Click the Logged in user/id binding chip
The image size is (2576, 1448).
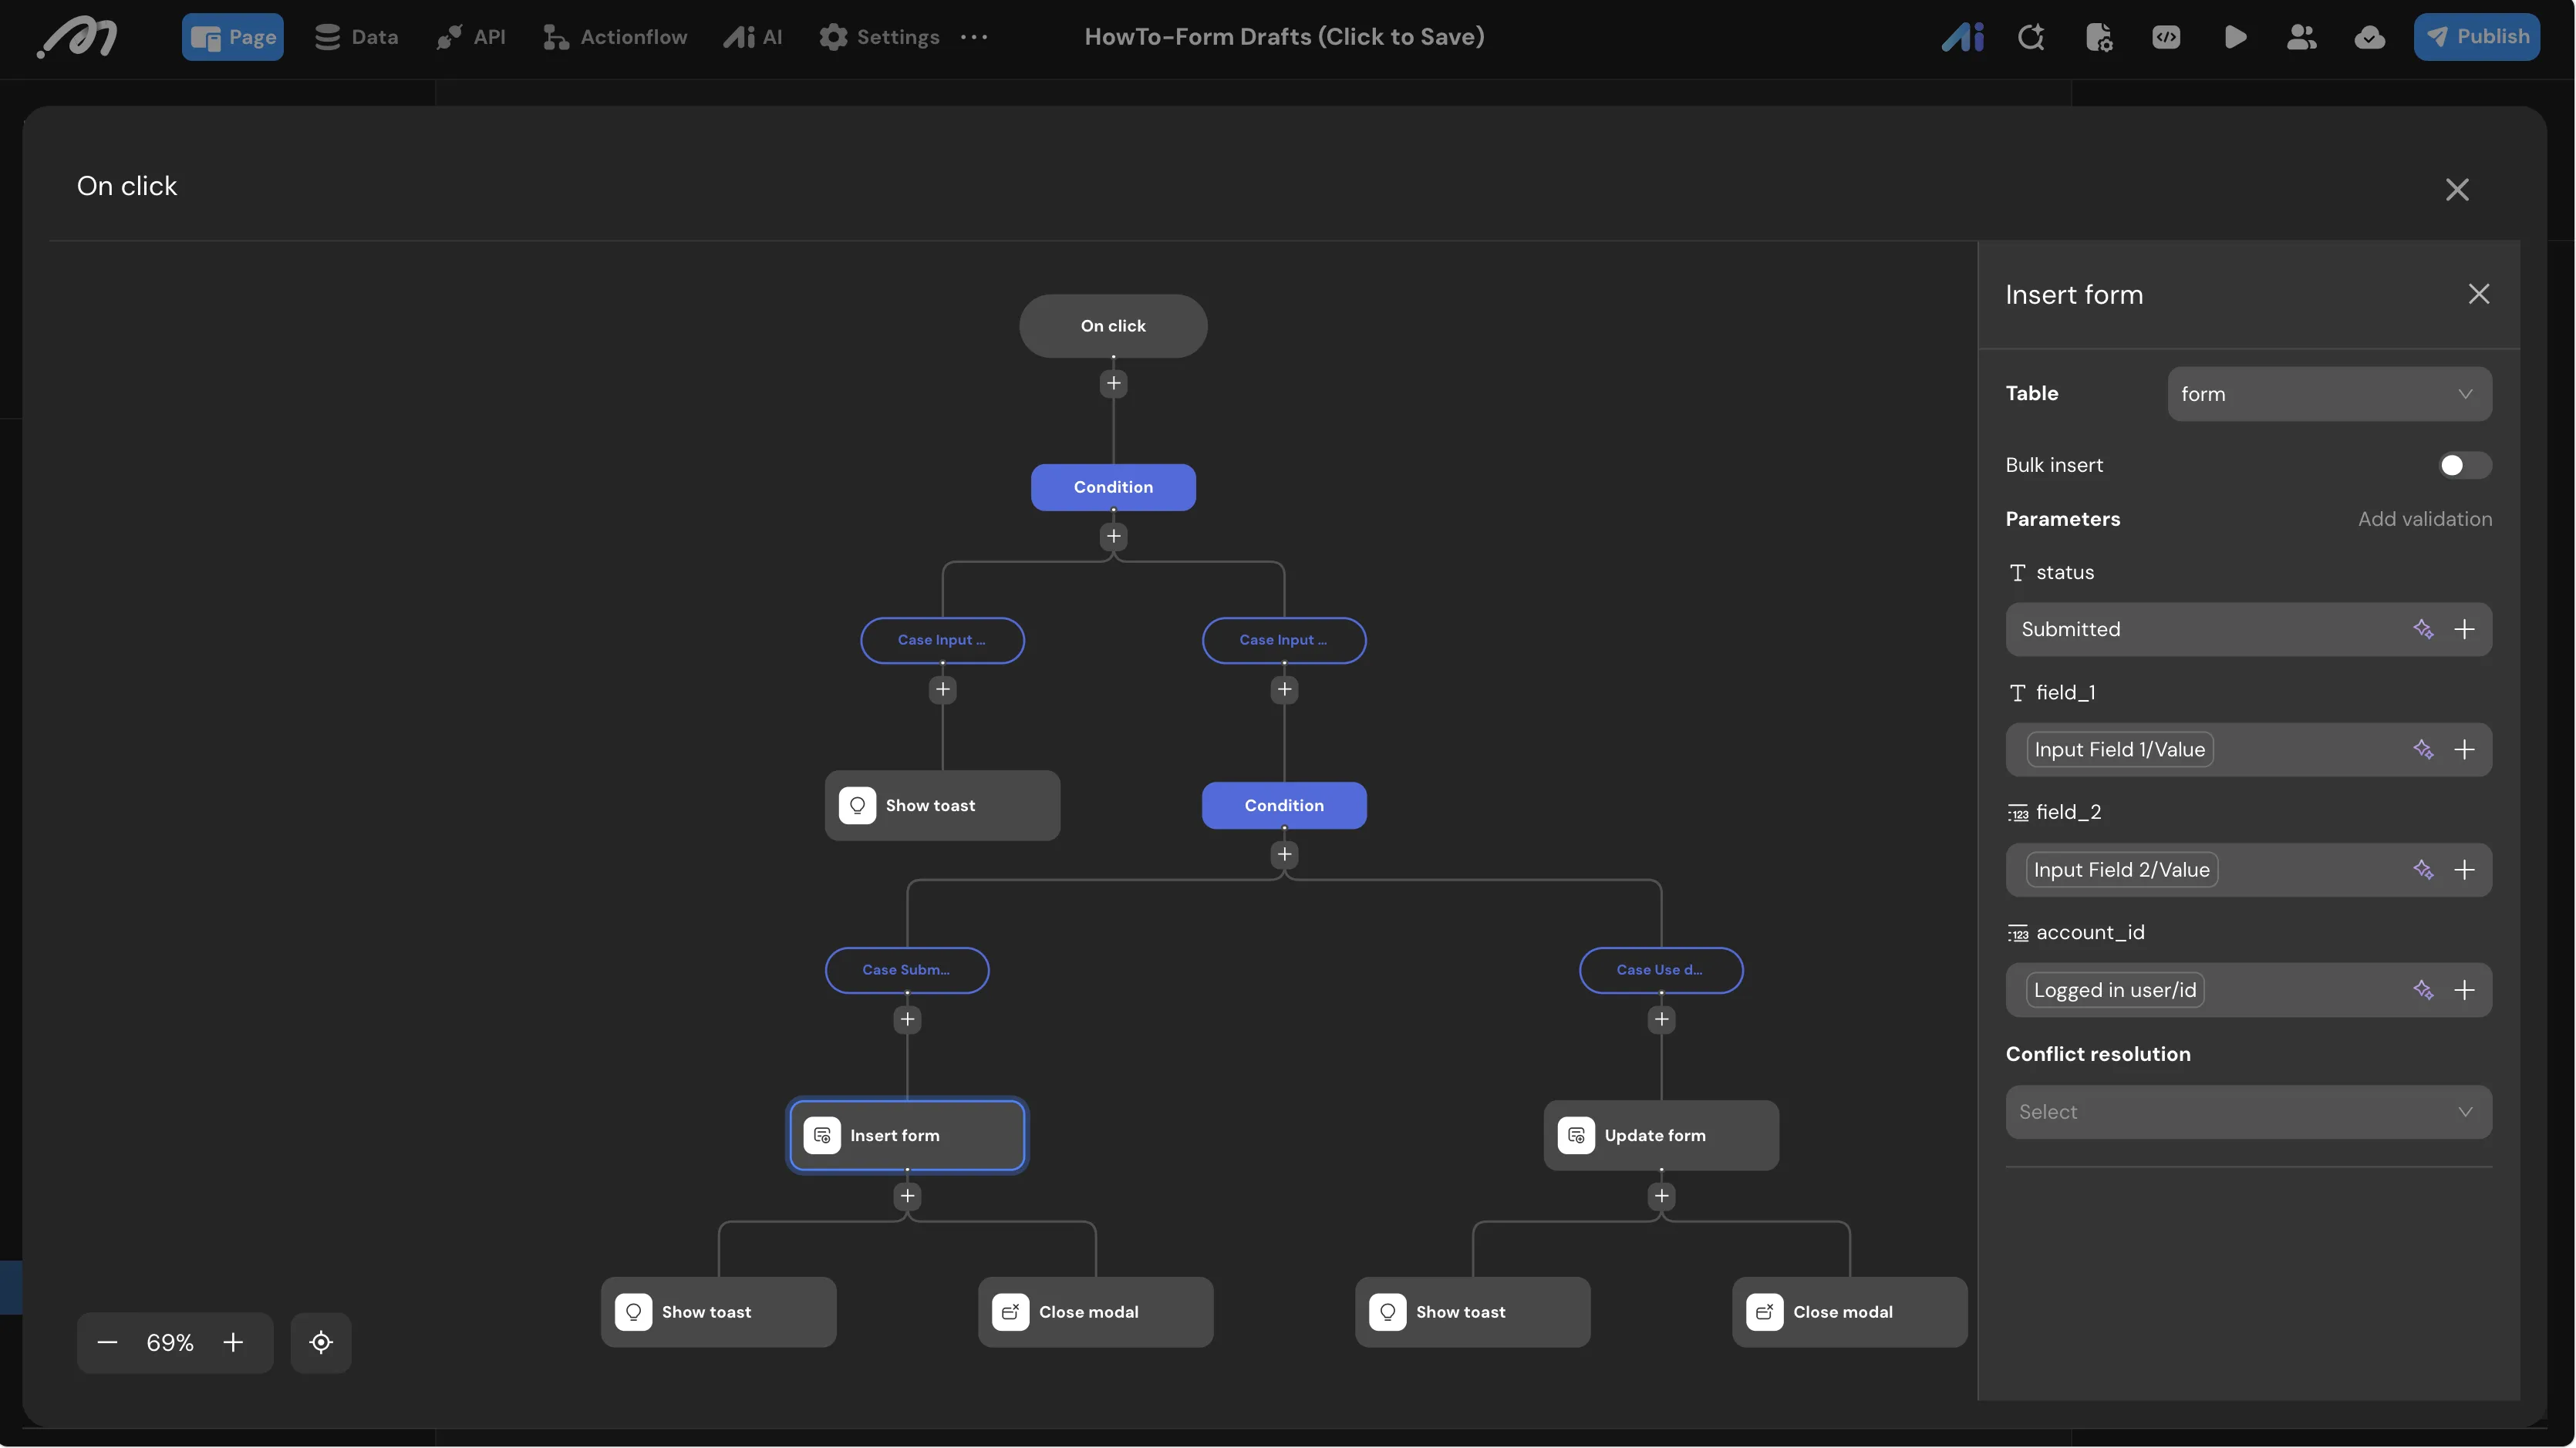2115,990
